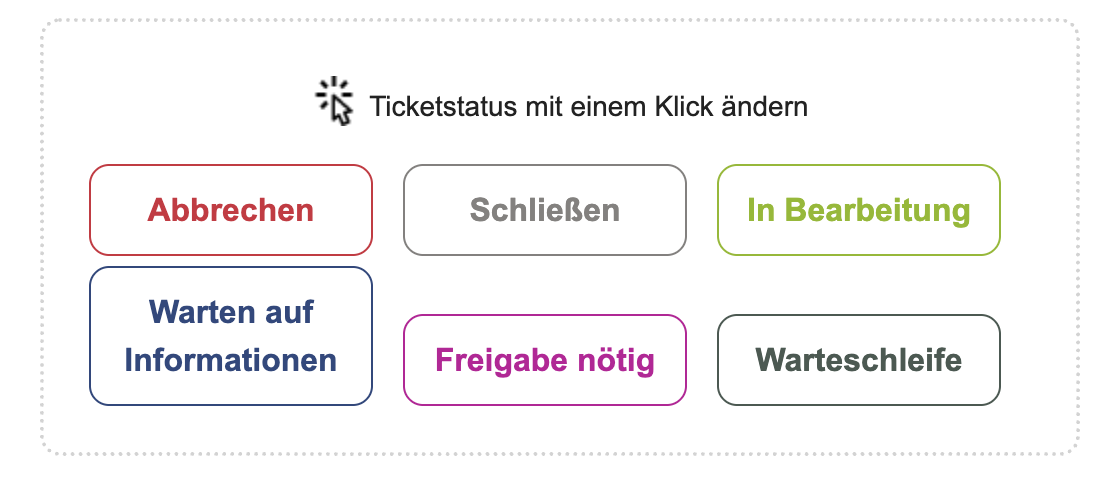1100x478 pixels.
Task: Select the Warten auf Informationen button
Action: [231, 336]
